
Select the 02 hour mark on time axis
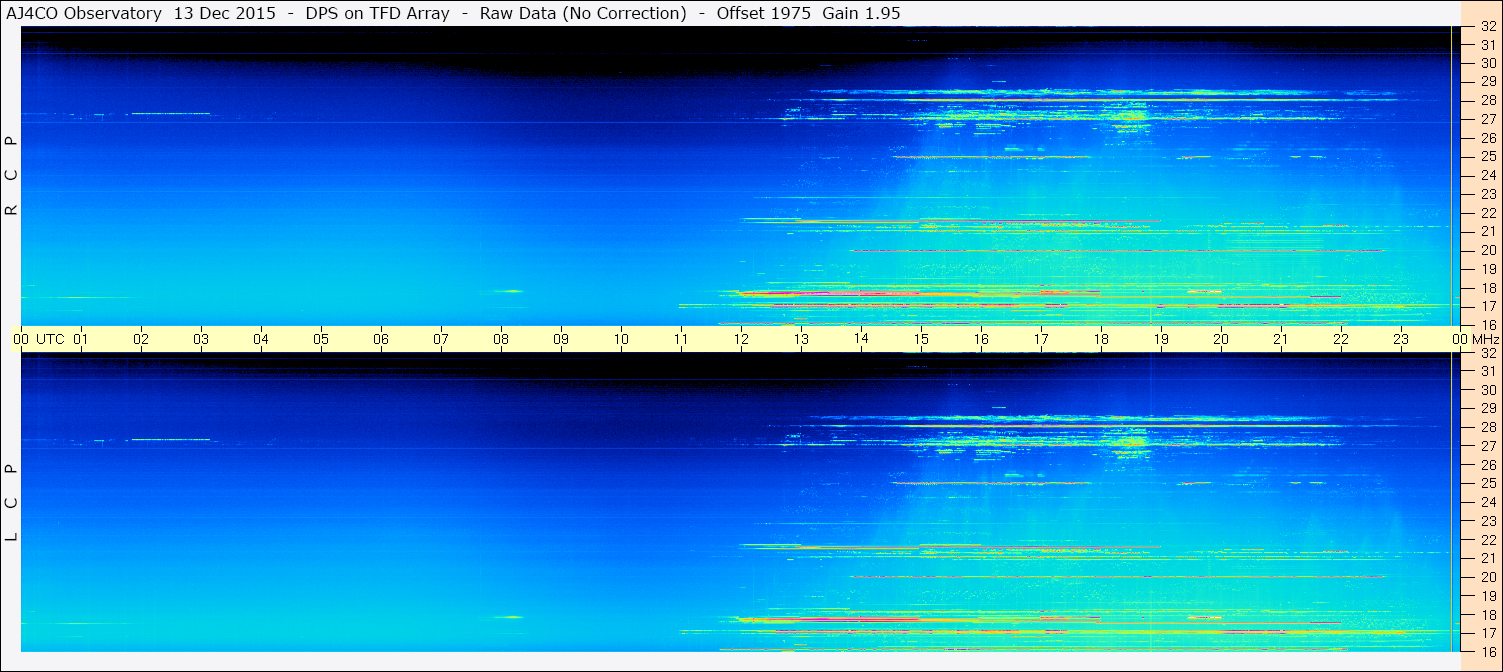[141, 339]
